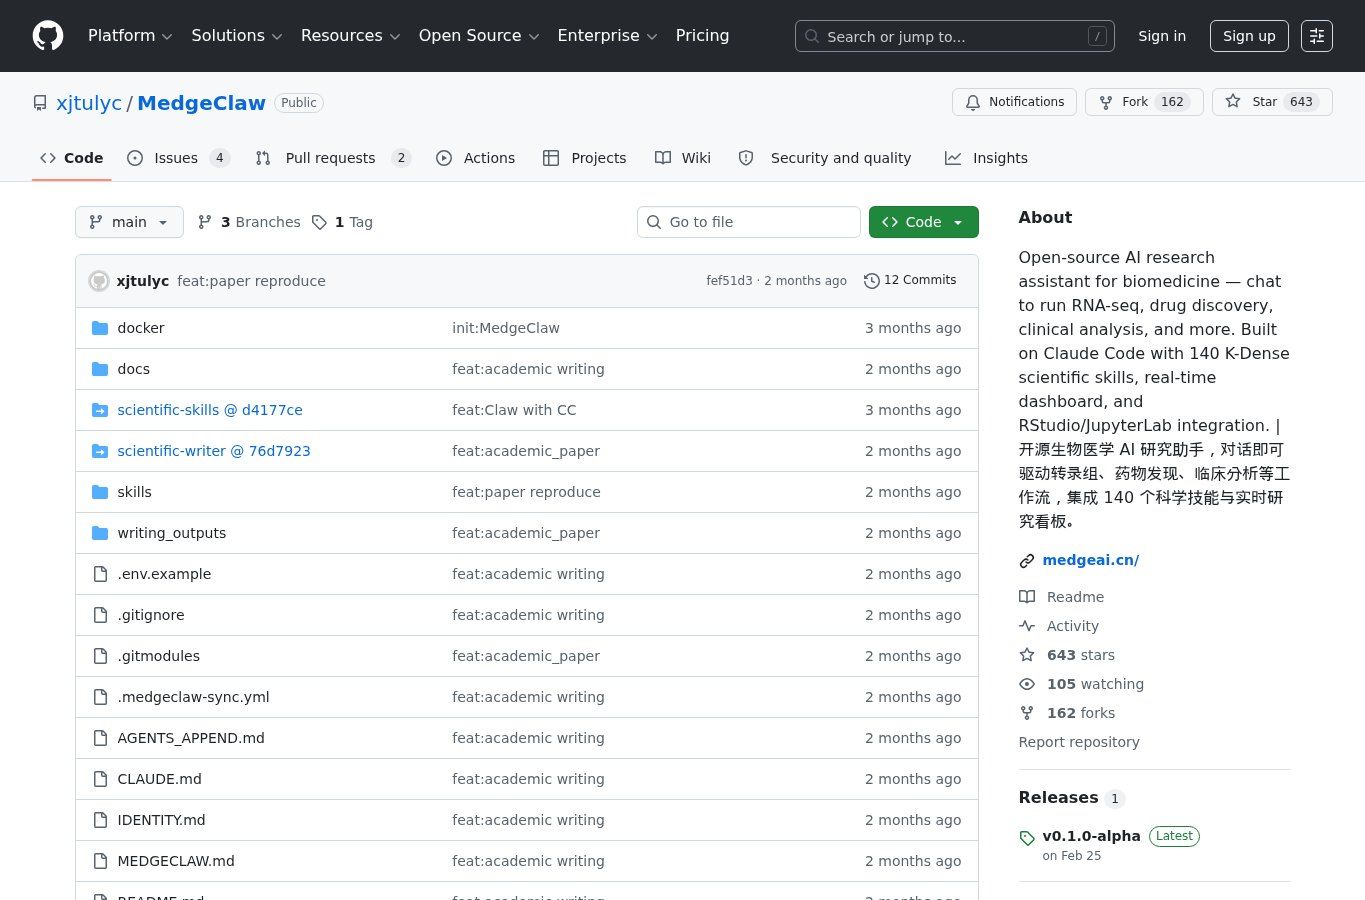1365x900 pixels.
Task: Click the star icon in Star button
Action: (1233, 101)
